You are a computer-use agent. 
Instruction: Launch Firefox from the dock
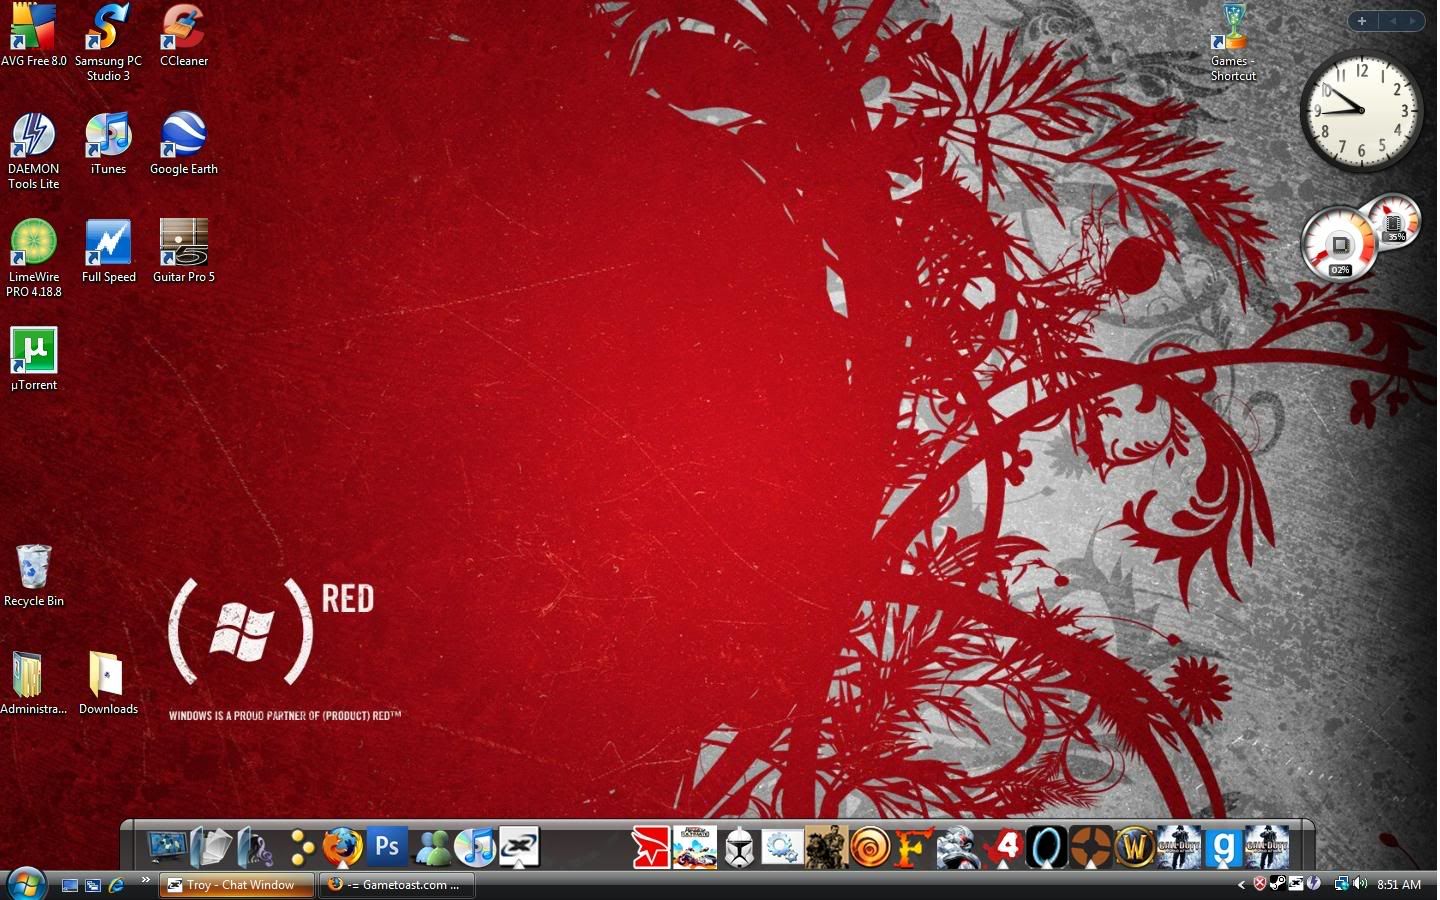point(342,847)
